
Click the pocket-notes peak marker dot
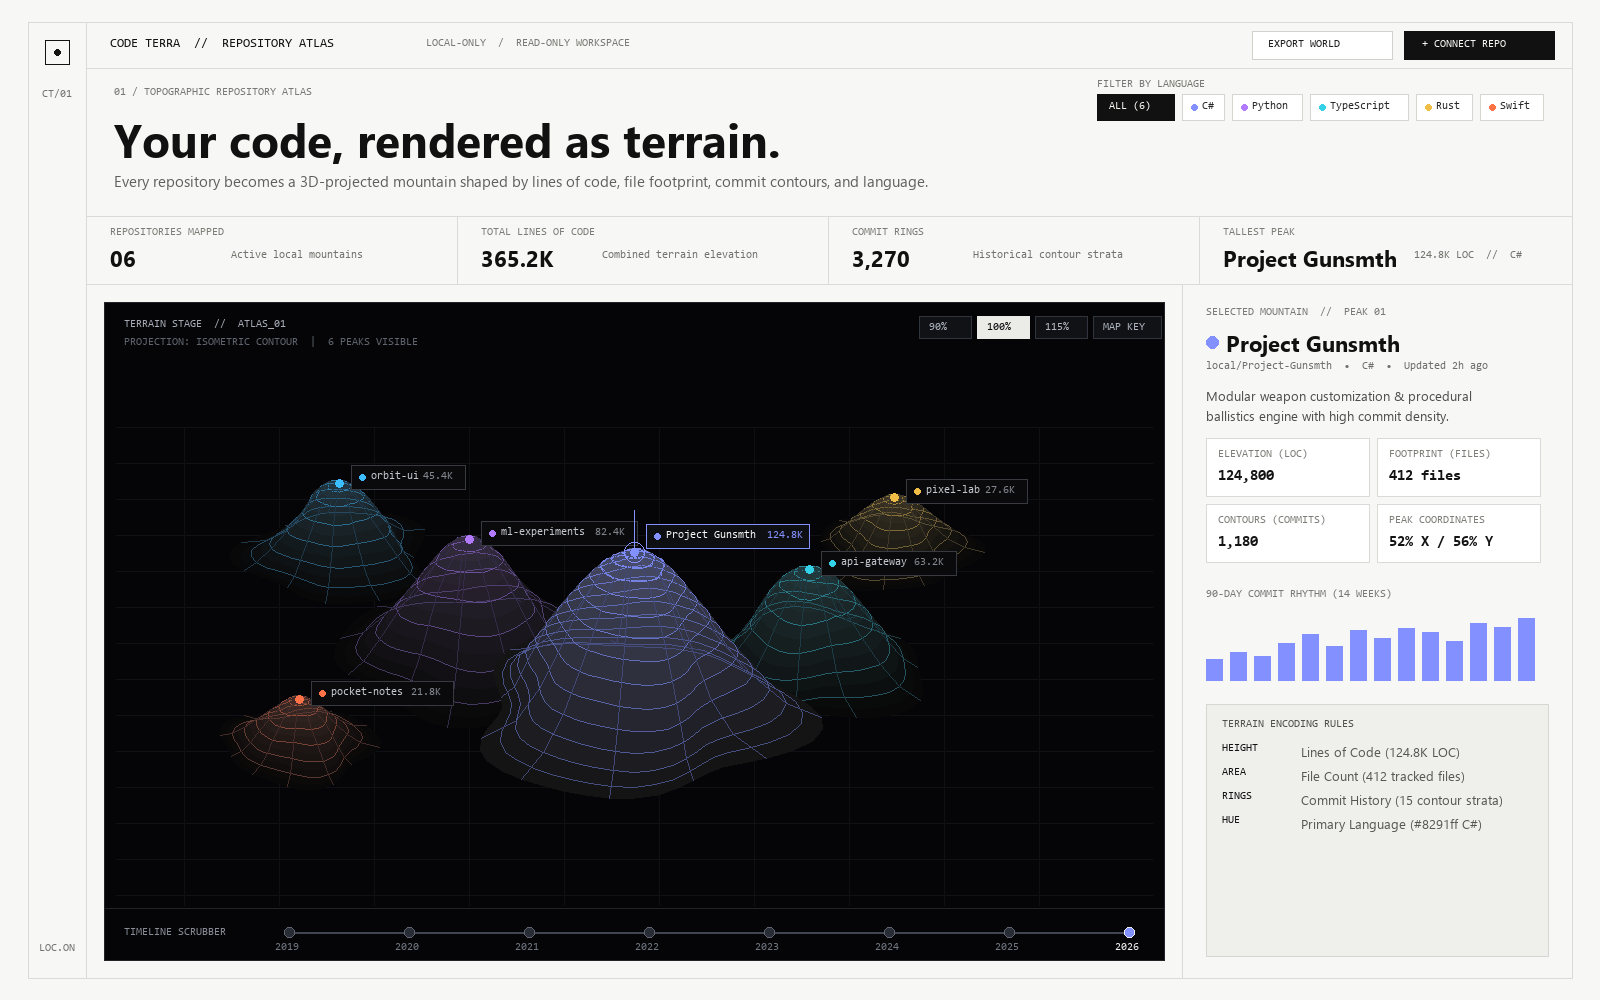click(x=299, y=700)
